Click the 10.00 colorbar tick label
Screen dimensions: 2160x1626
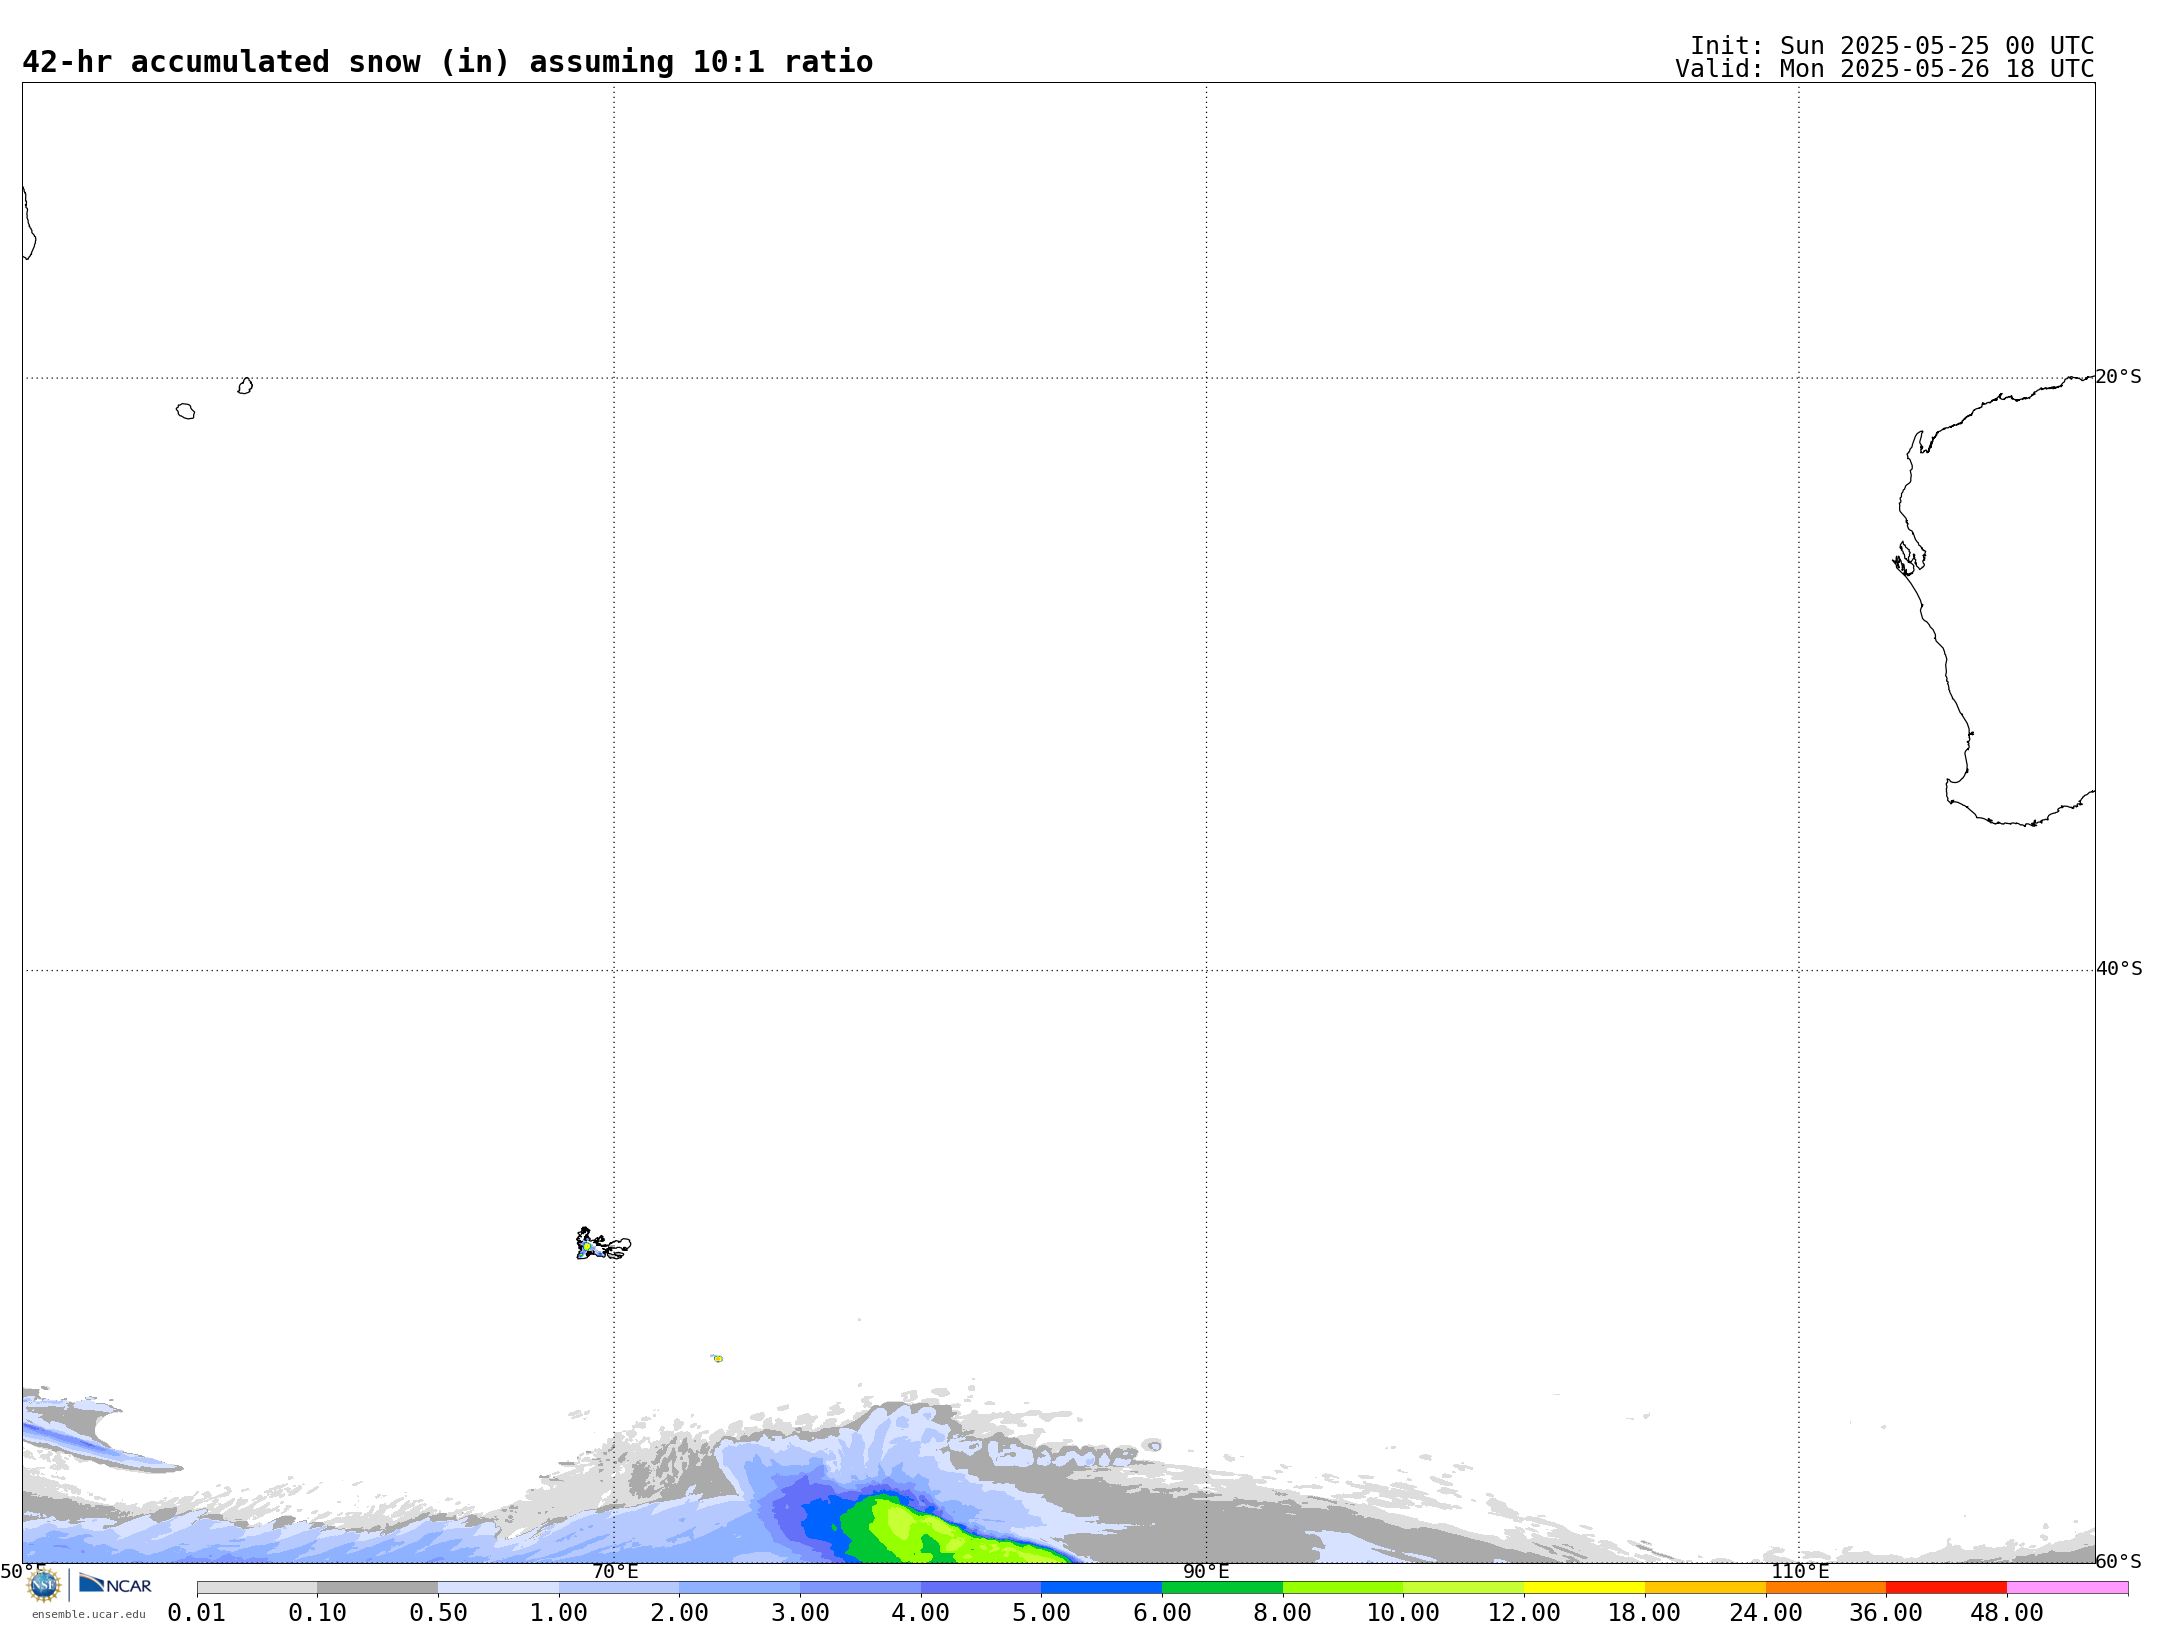point(1403,1613)
